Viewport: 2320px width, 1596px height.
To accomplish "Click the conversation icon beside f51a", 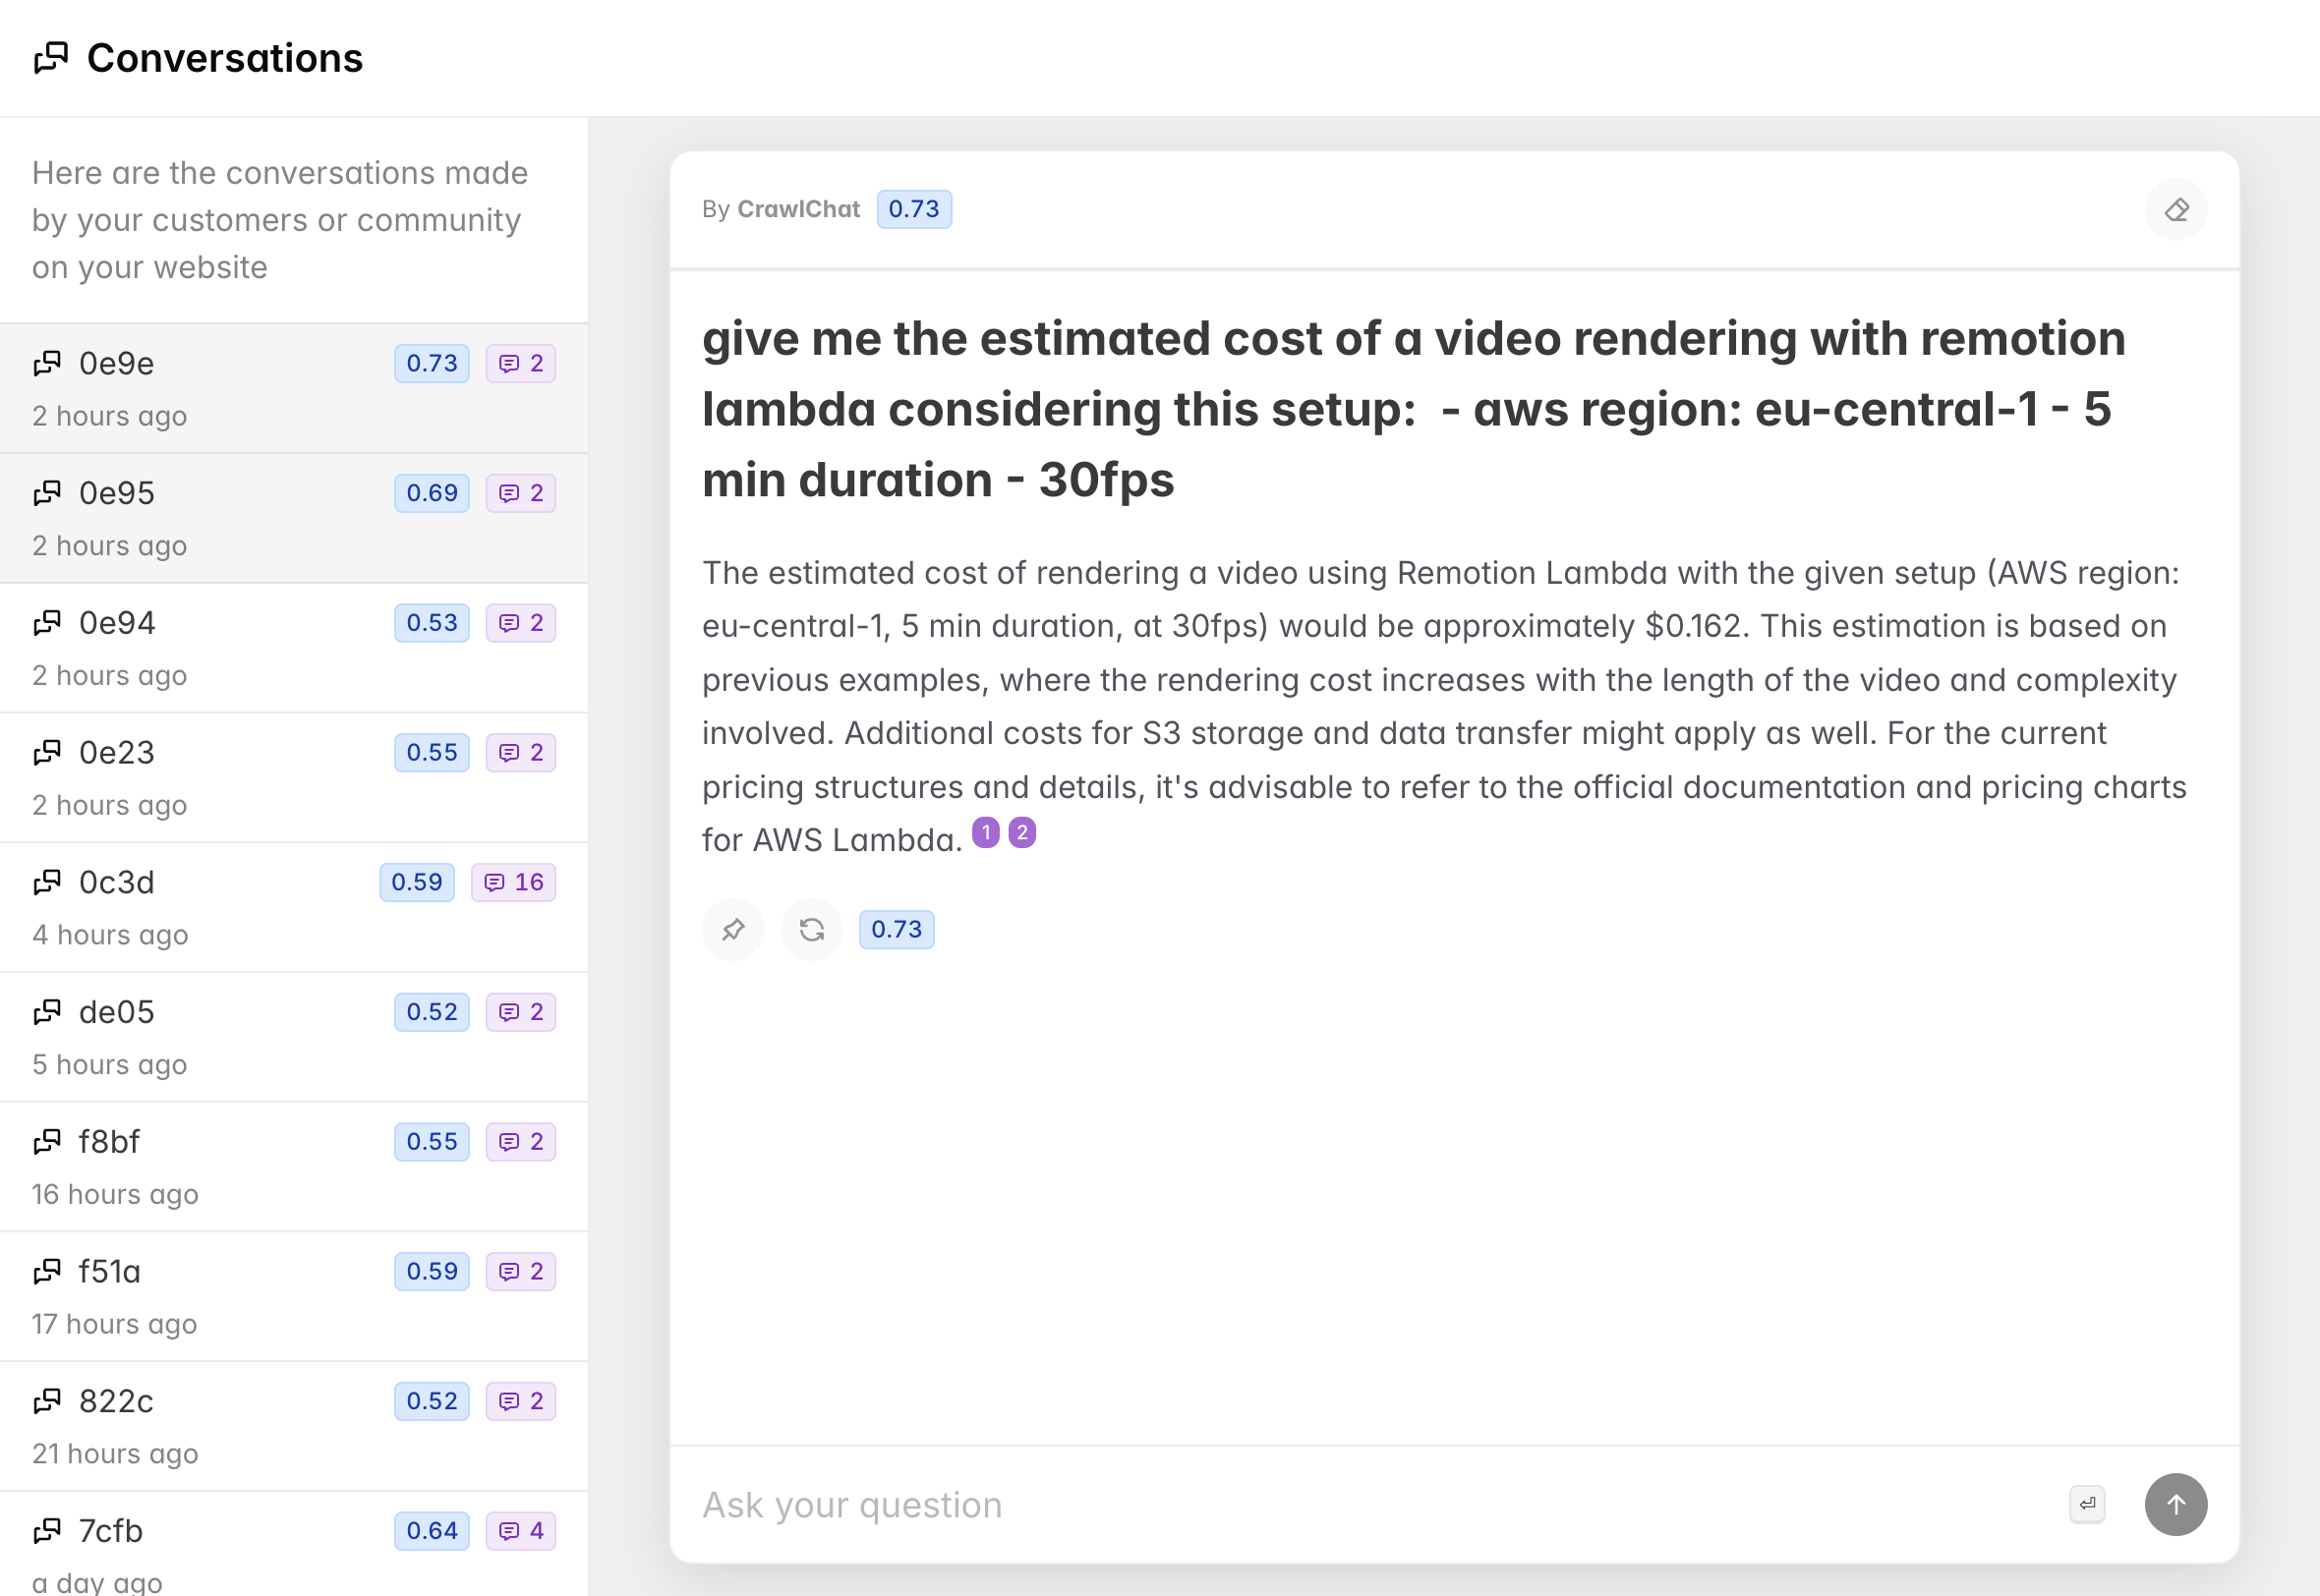I will [x=46, y=1271].
